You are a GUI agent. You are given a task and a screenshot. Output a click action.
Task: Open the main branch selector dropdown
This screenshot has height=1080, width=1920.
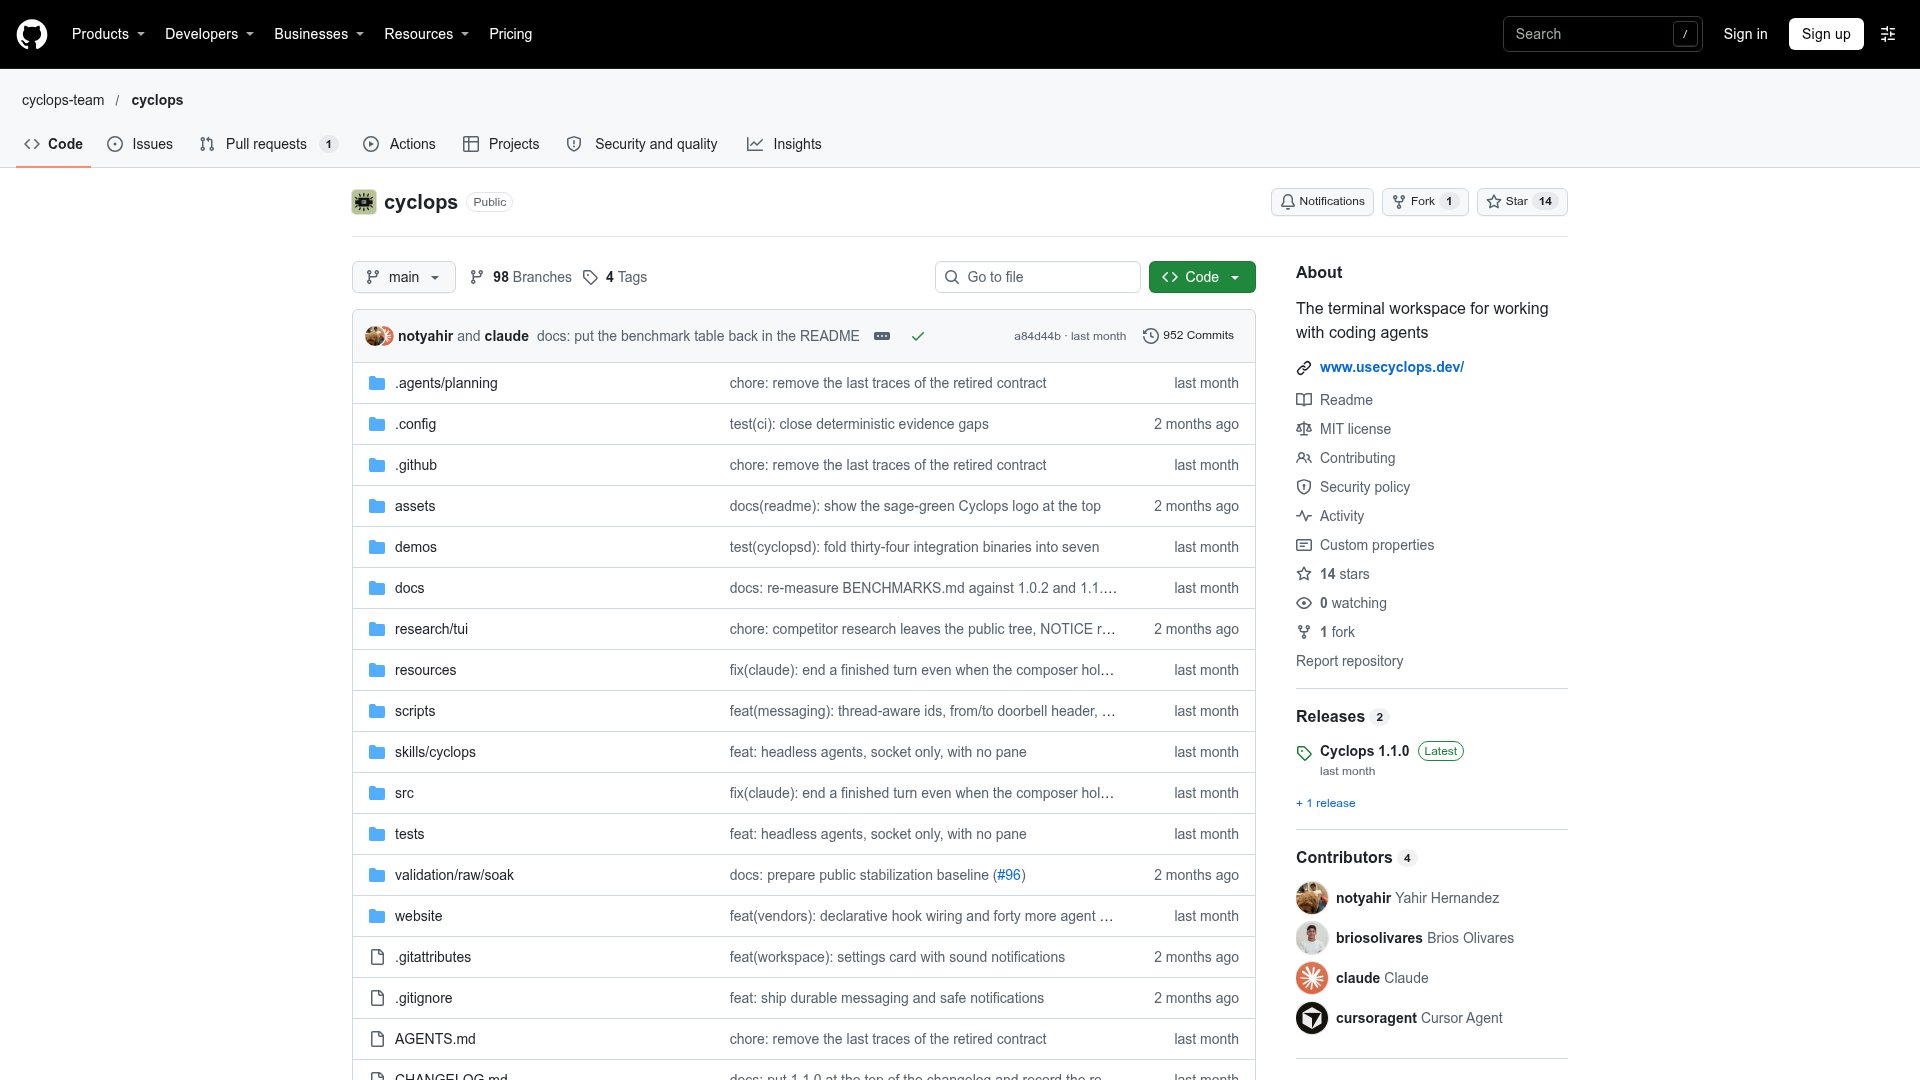point(404,277)
